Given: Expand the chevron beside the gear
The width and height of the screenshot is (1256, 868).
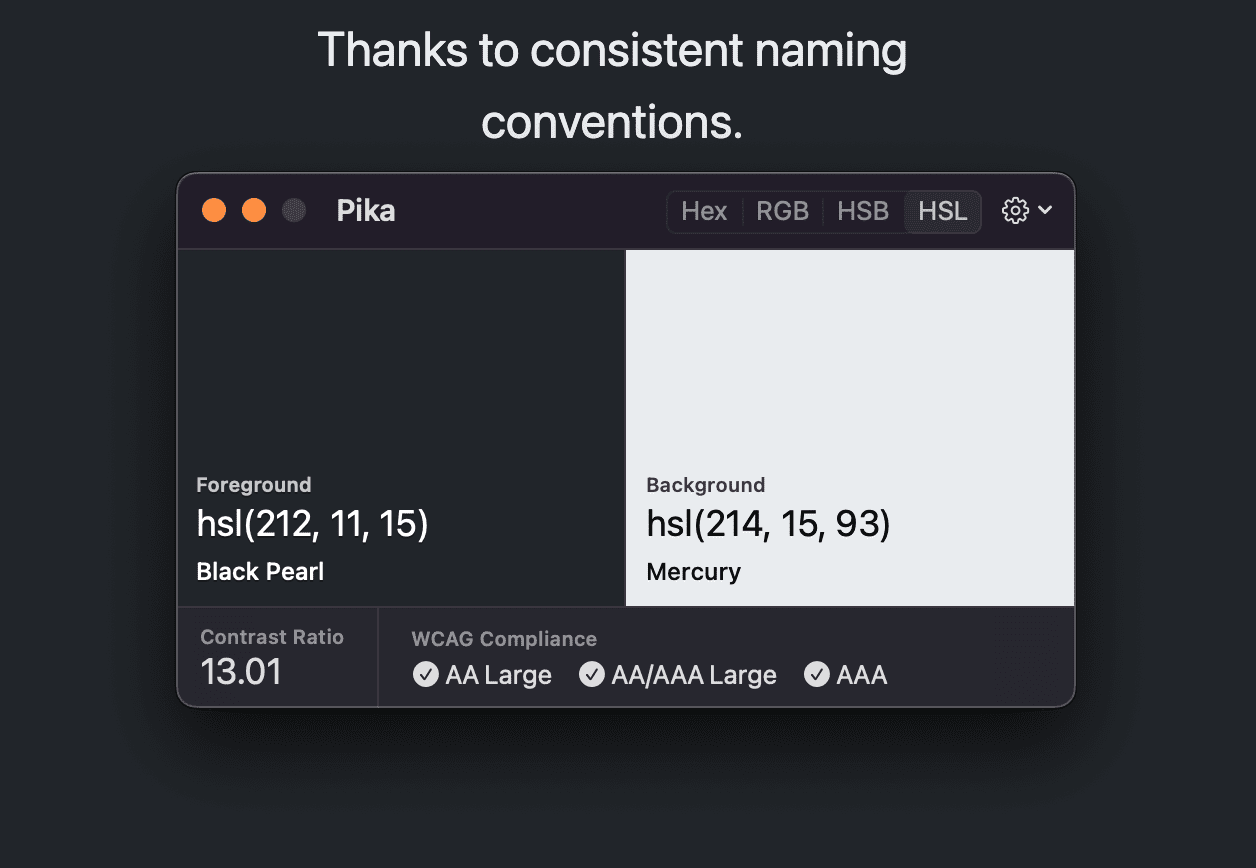Looking at the screenshot, I should (x=1045, y=210).
